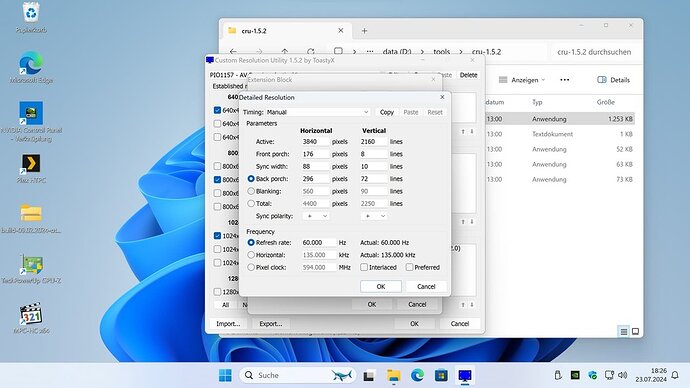Viewport: 690px width, 388px height.
Task: Select the Pixel clock radio button
Action: 251,267
